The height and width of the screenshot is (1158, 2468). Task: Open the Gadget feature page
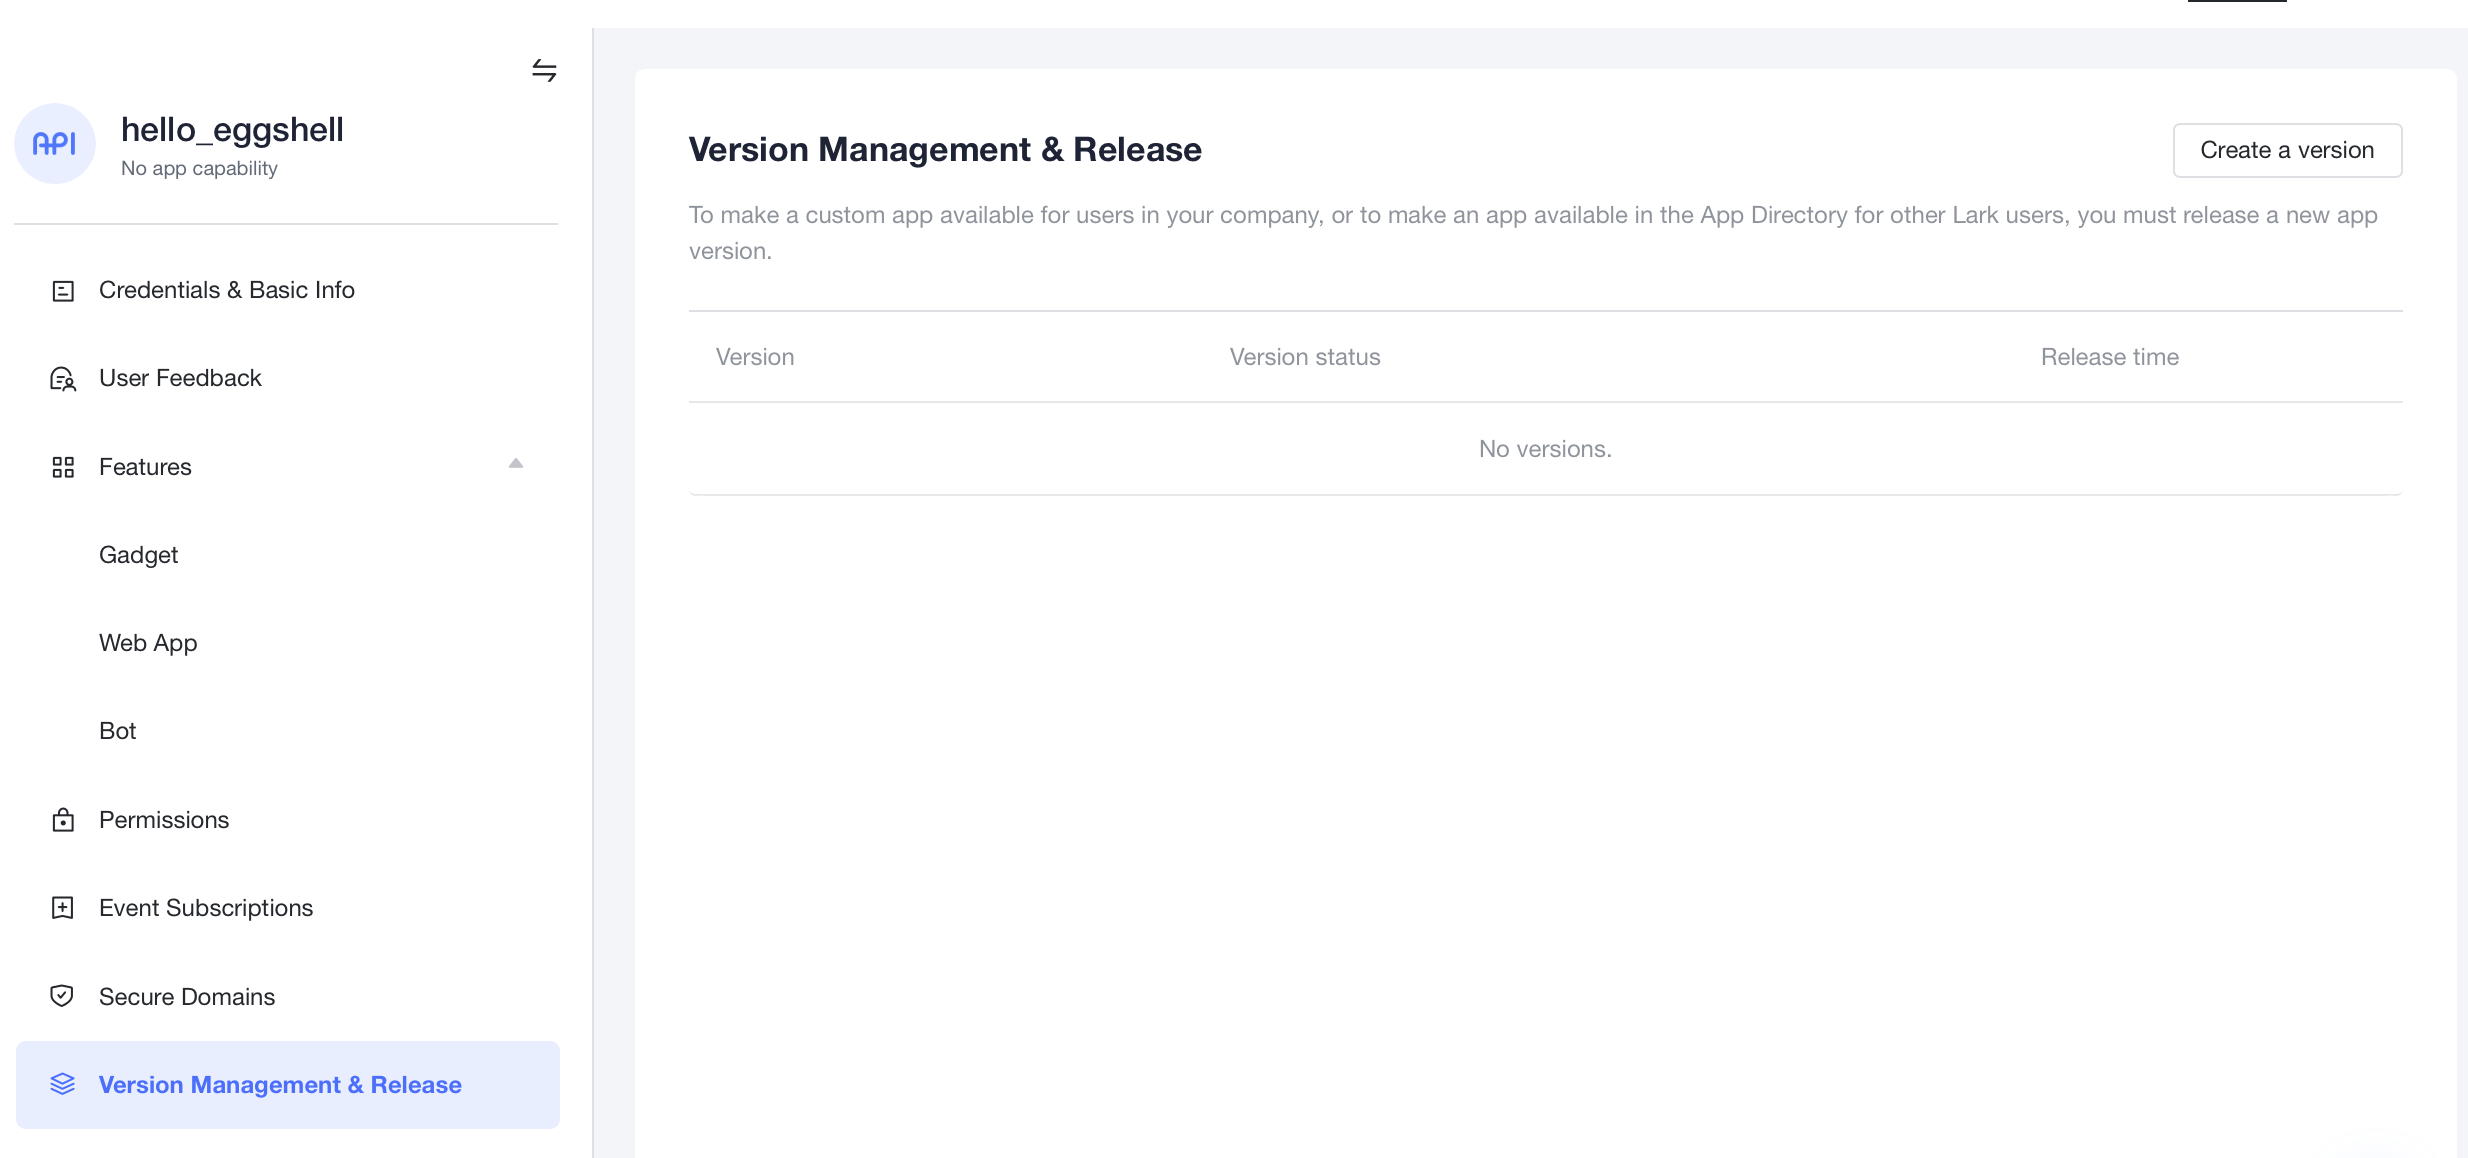click(138, 555)
